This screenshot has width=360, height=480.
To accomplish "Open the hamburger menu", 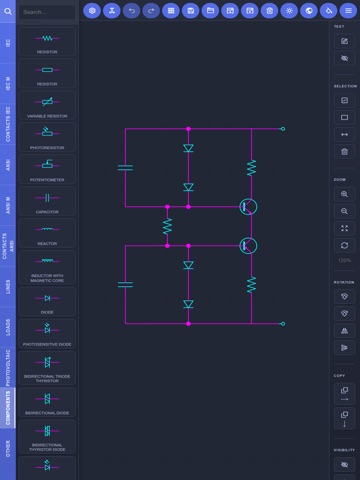I will pyautogui.click(x=348, y=11).
